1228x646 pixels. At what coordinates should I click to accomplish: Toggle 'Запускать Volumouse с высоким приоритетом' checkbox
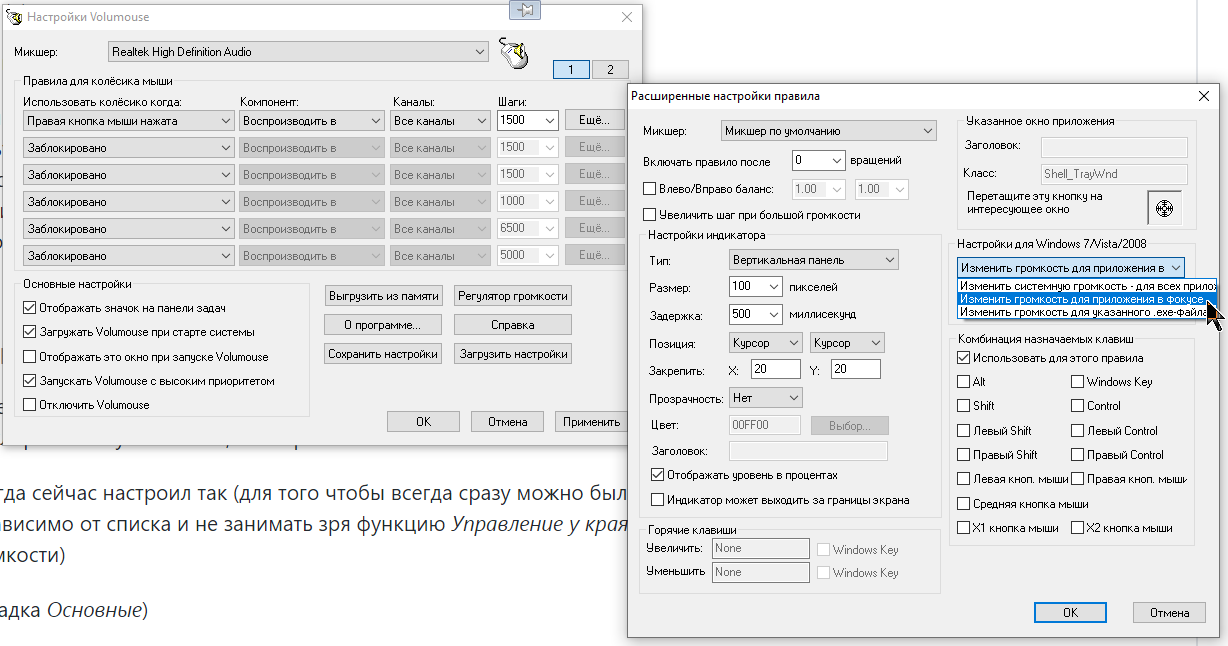30,380
